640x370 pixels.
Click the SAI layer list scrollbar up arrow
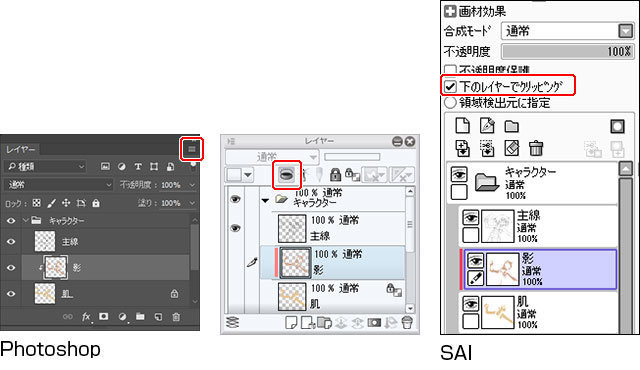point(625,168)
